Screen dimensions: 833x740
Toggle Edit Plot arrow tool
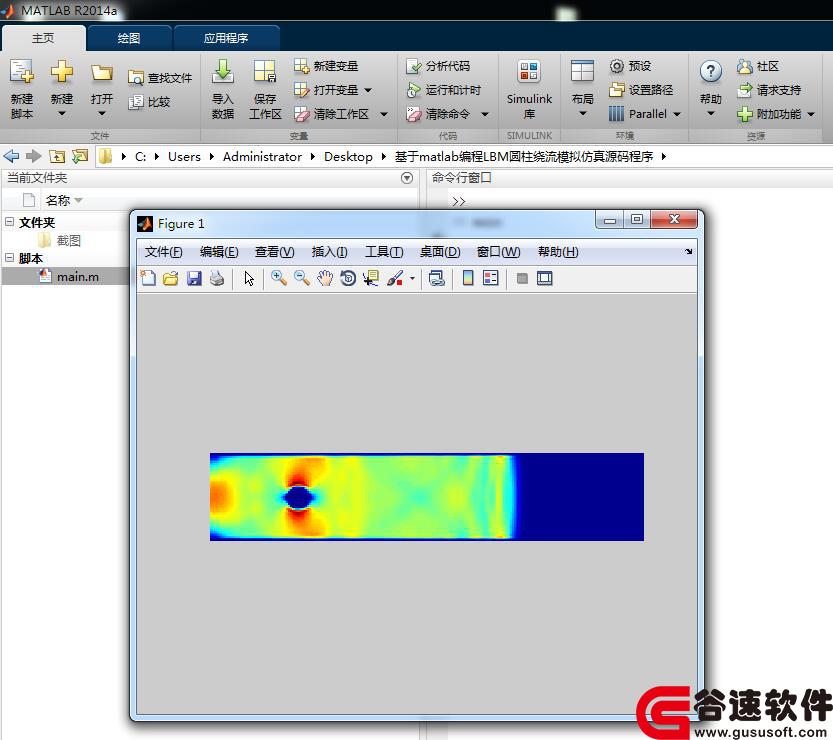pos(249,278)
